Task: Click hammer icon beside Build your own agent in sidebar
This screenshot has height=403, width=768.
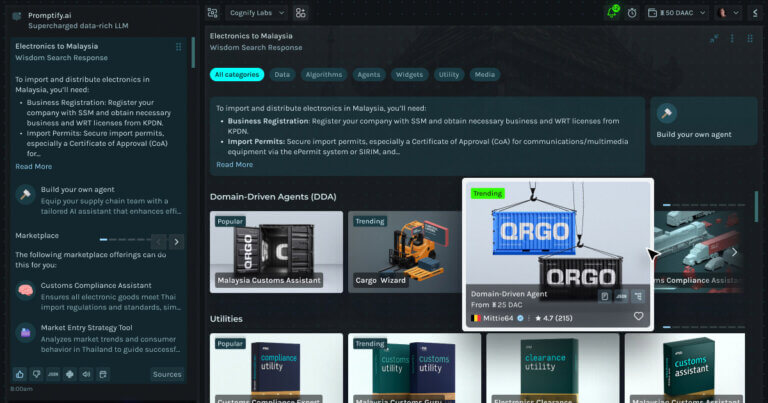Action: (x=25, y=194)
